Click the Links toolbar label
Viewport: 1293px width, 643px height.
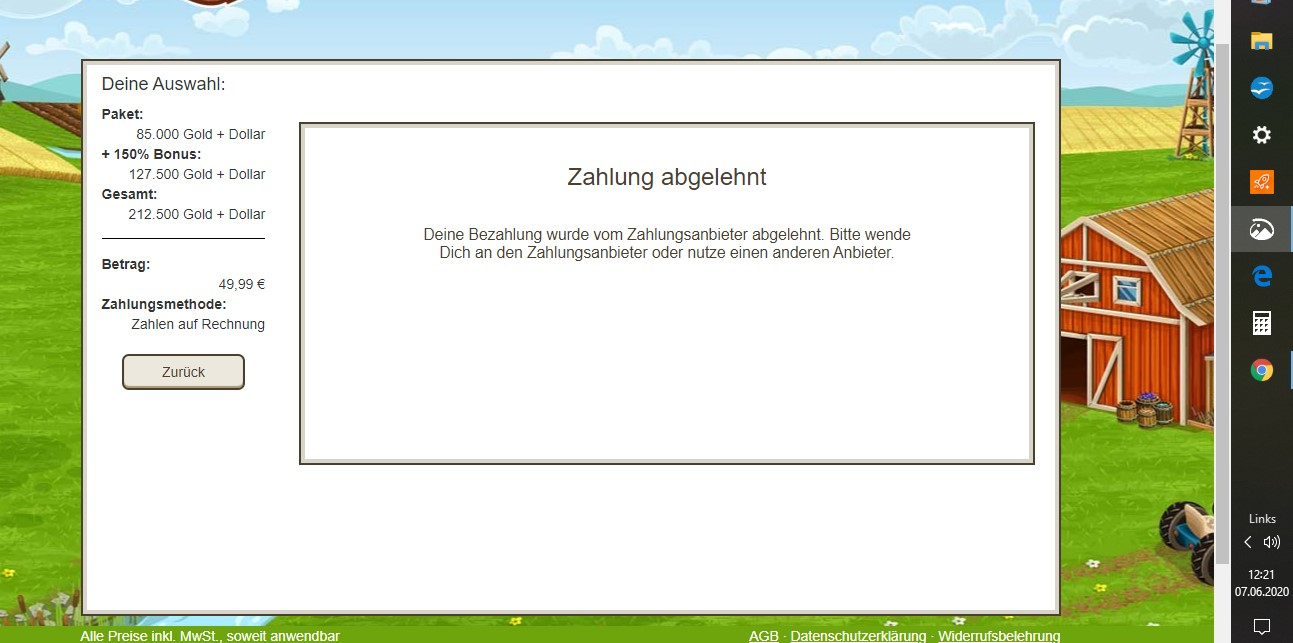coord(1262,519)
